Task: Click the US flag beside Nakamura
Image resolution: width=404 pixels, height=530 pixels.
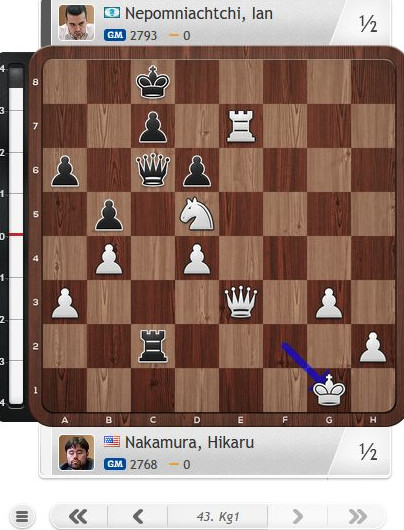Action: [x=112, y=441]
